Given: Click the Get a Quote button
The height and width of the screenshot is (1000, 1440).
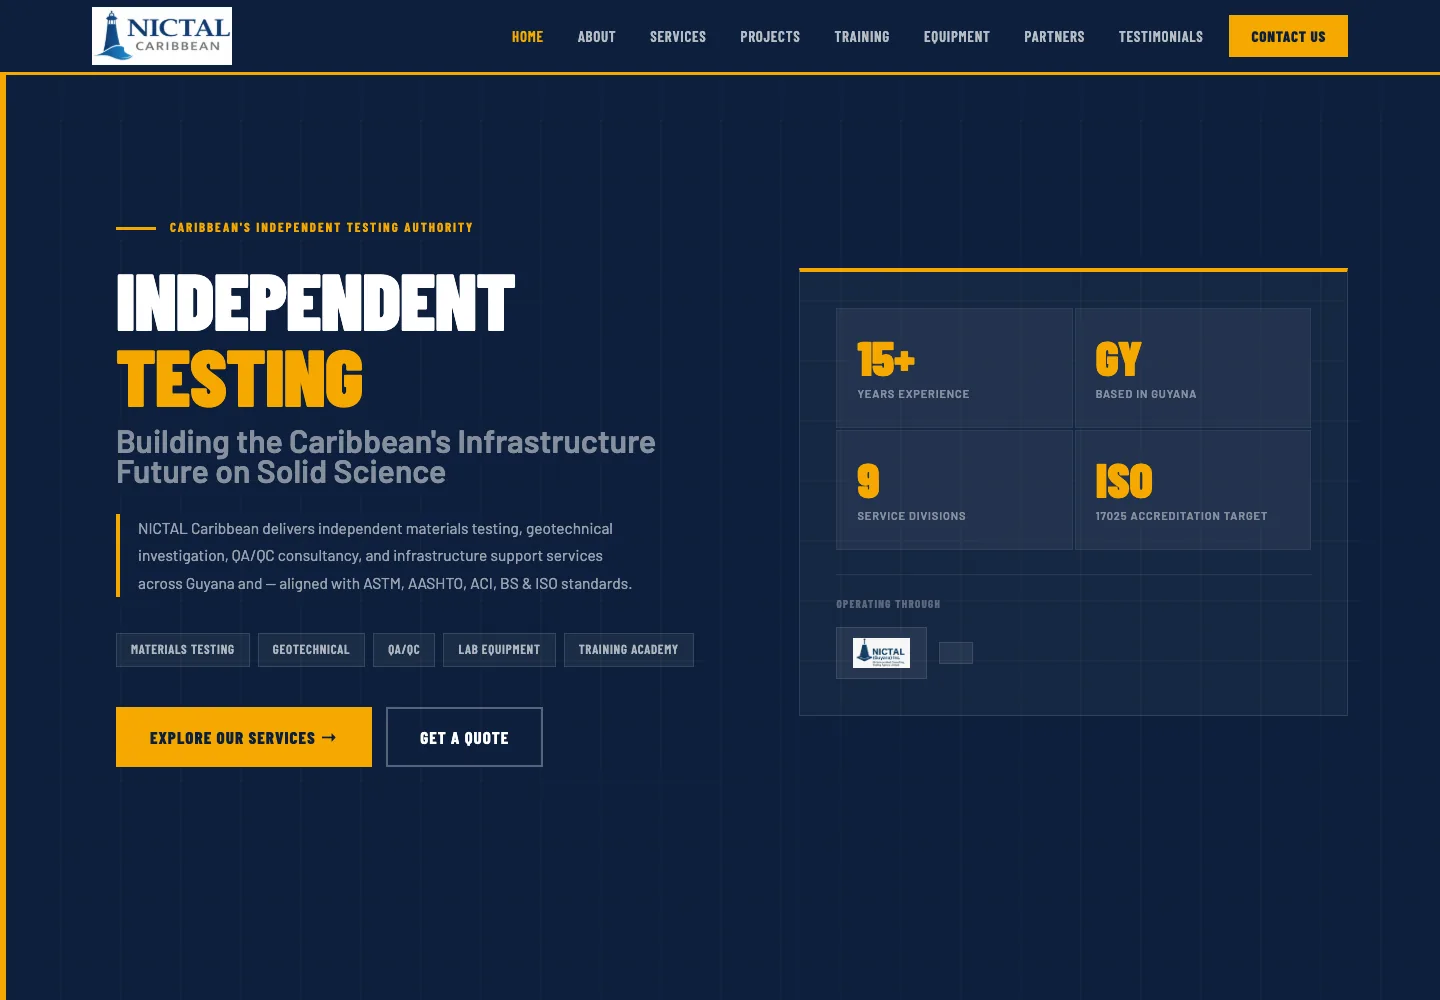Looking at the screenshot, I should tap(464, 737).
